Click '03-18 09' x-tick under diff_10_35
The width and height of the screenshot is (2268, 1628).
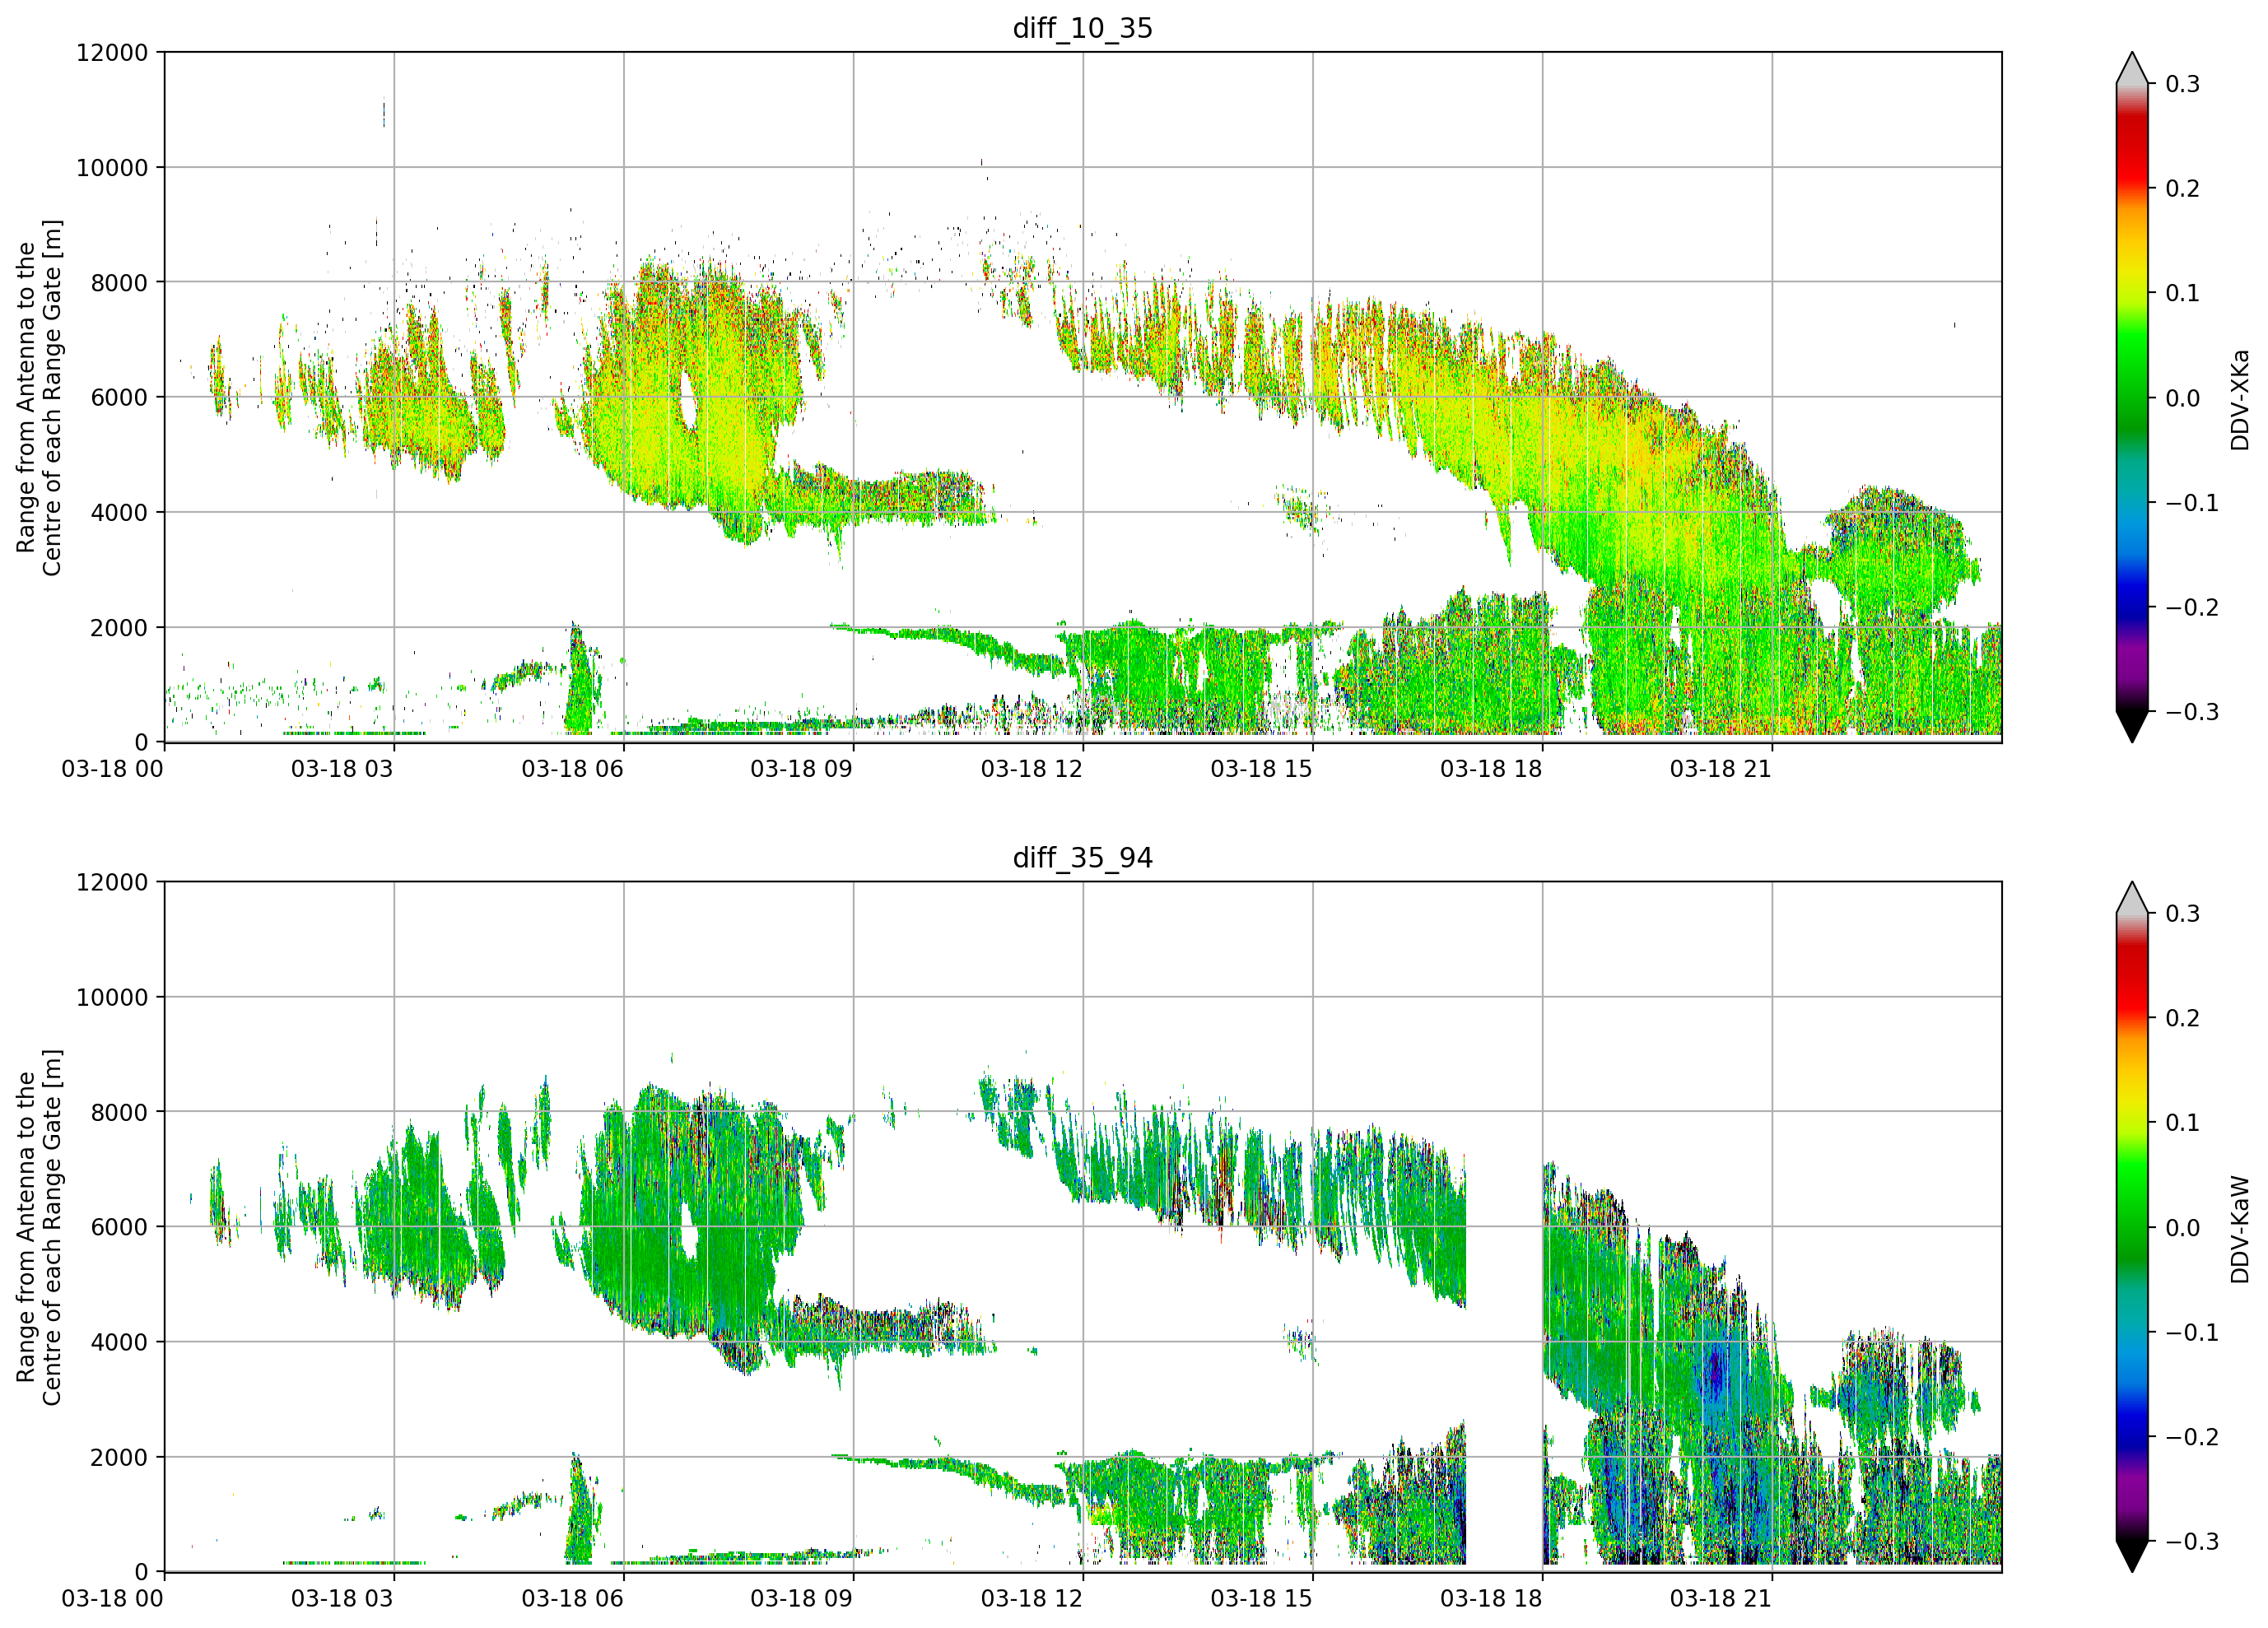pyautogui.click(x=802, y=769)
